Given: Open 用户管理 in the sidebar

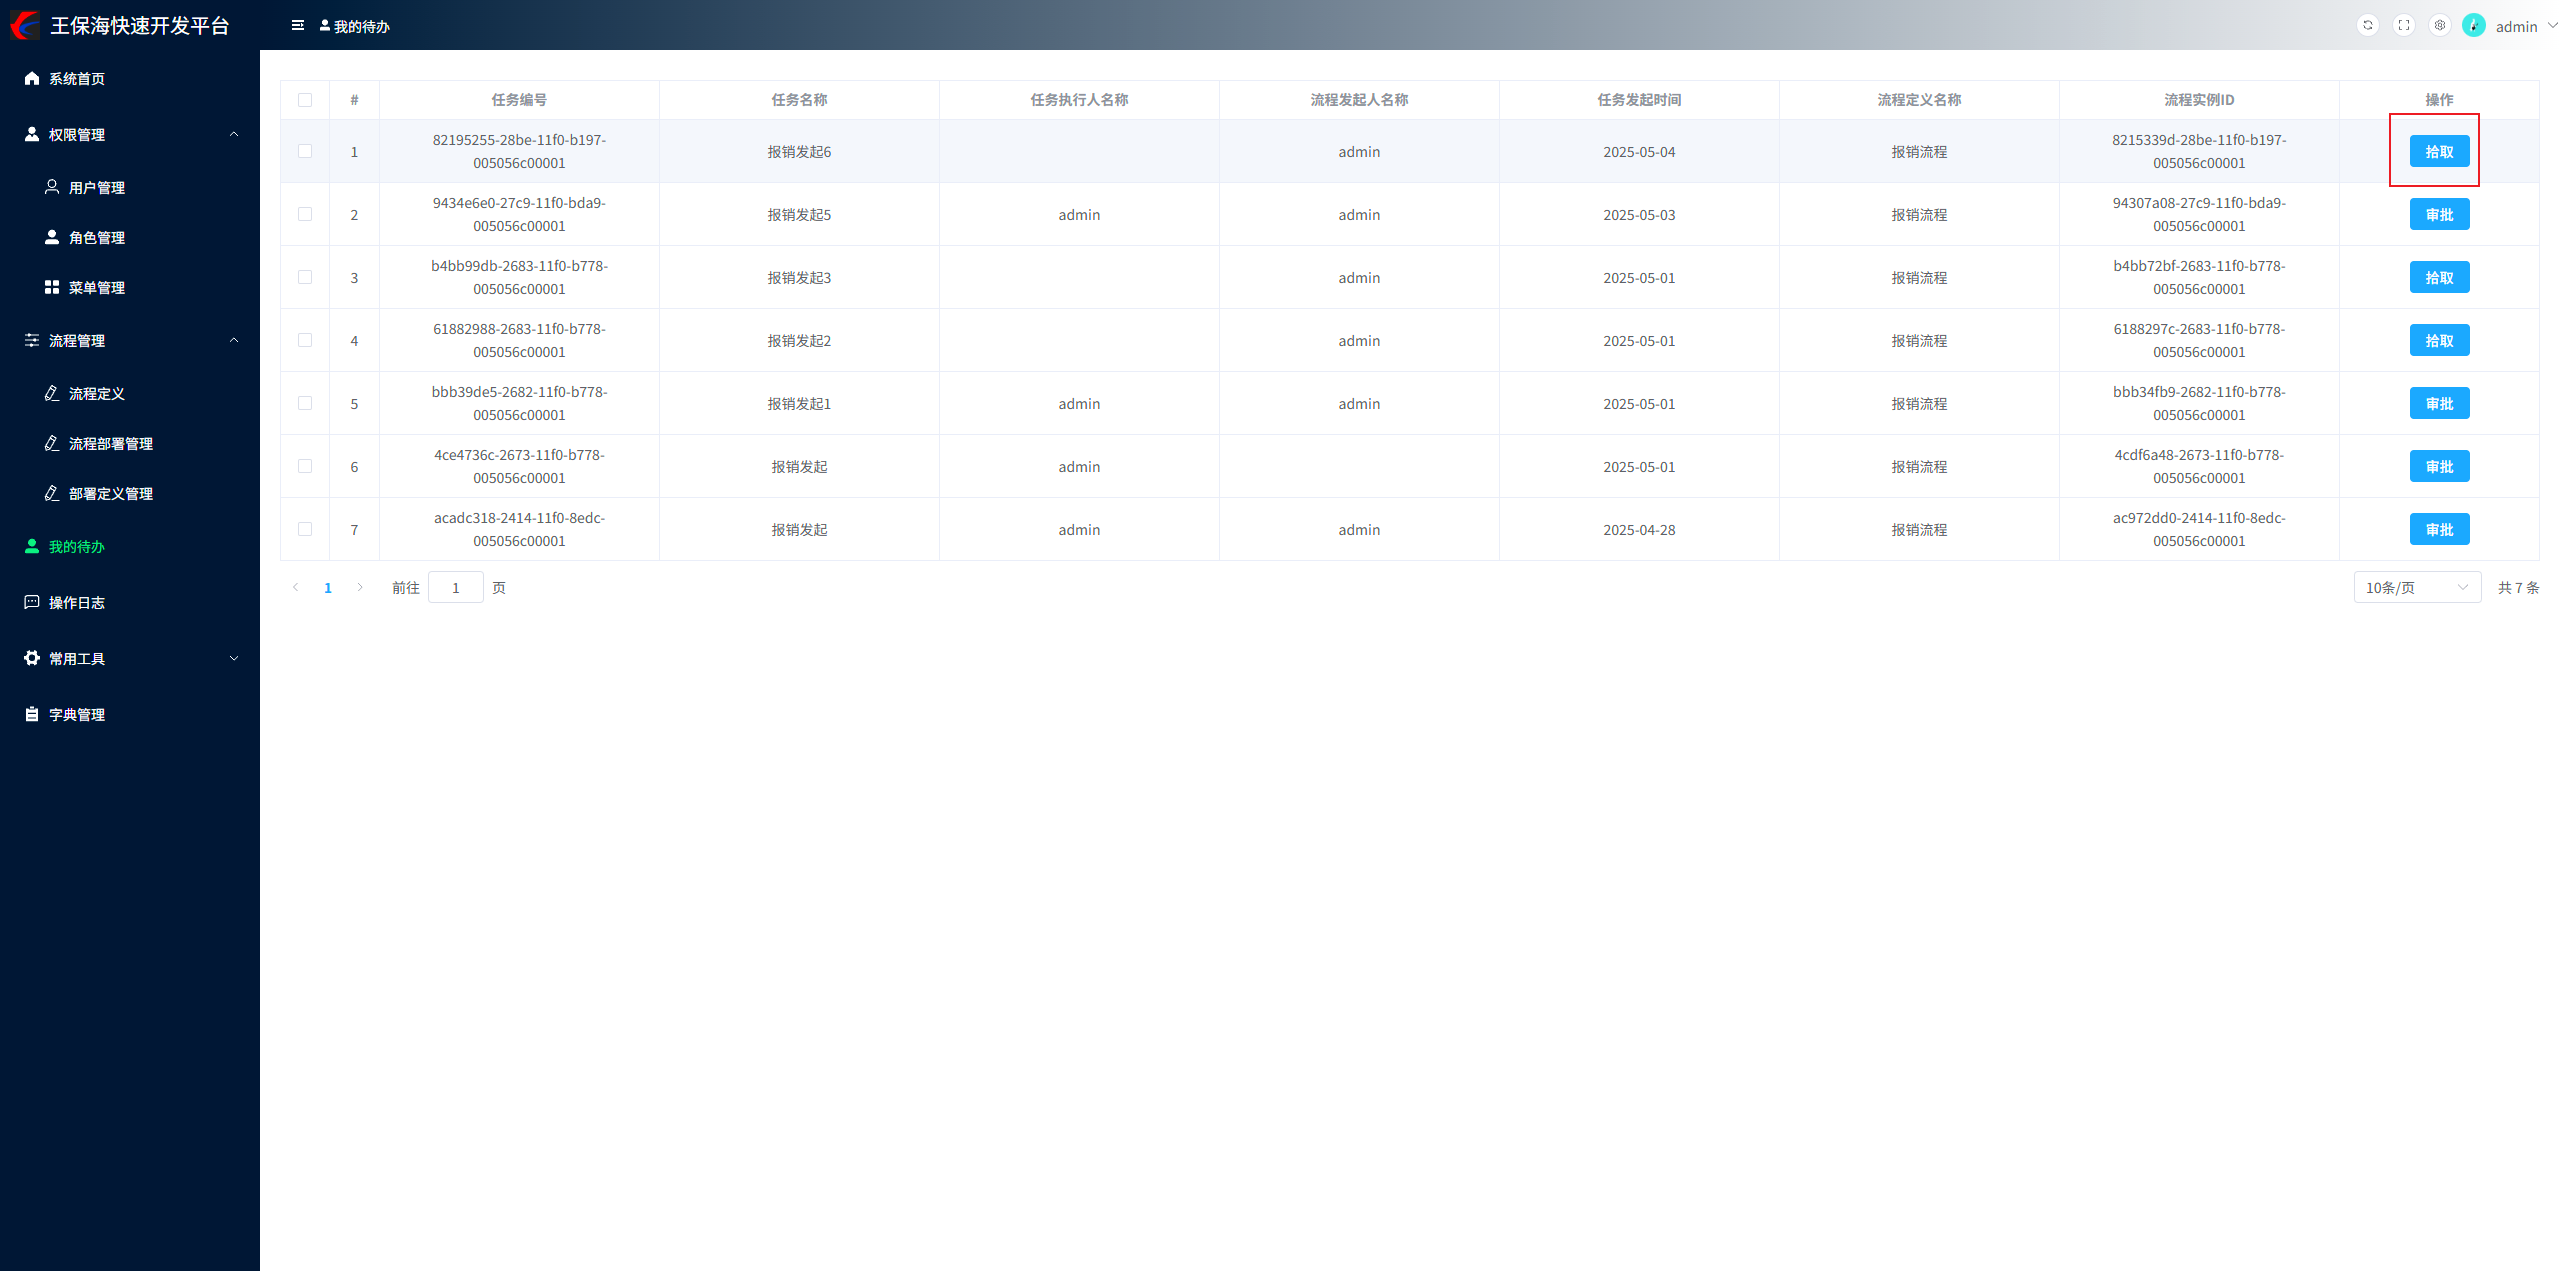Looking at the screenshot, I should coord(97,188).
